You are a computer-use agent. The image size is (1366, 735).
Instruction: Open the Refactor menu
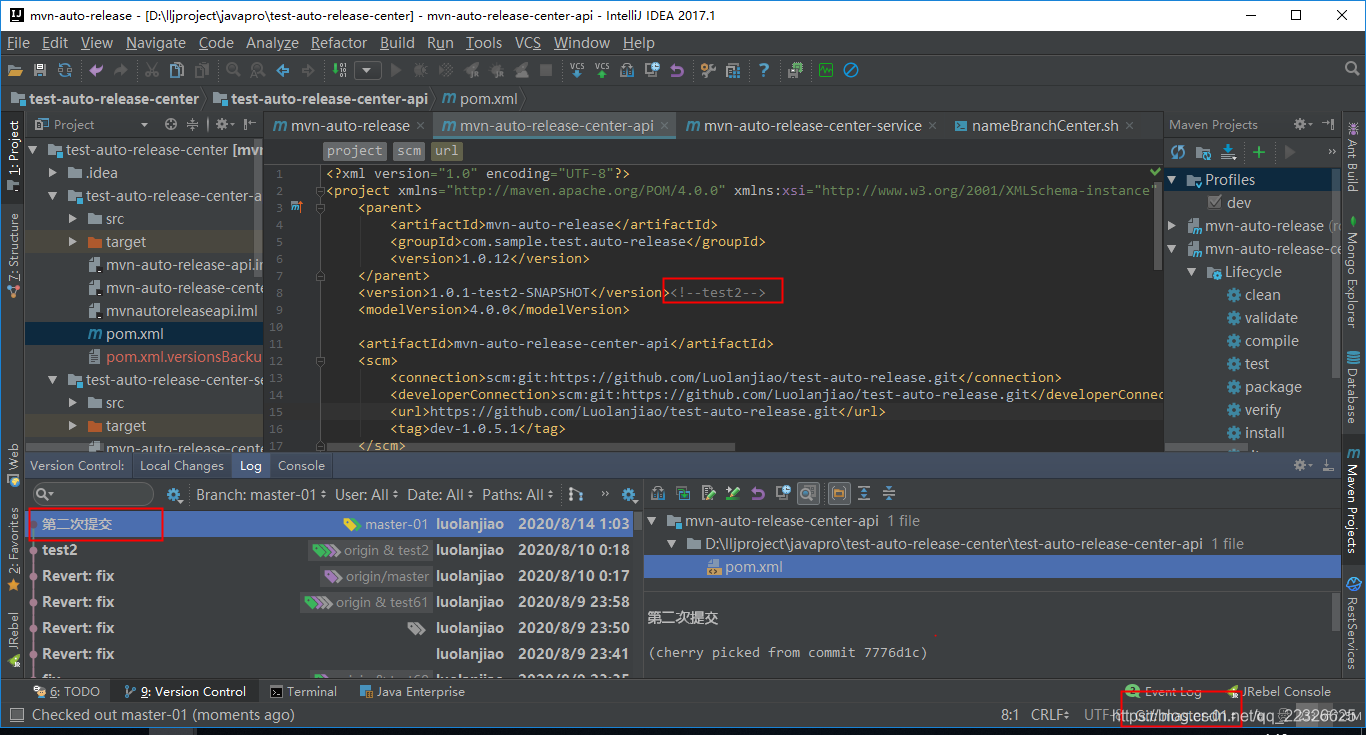[339, 43]
